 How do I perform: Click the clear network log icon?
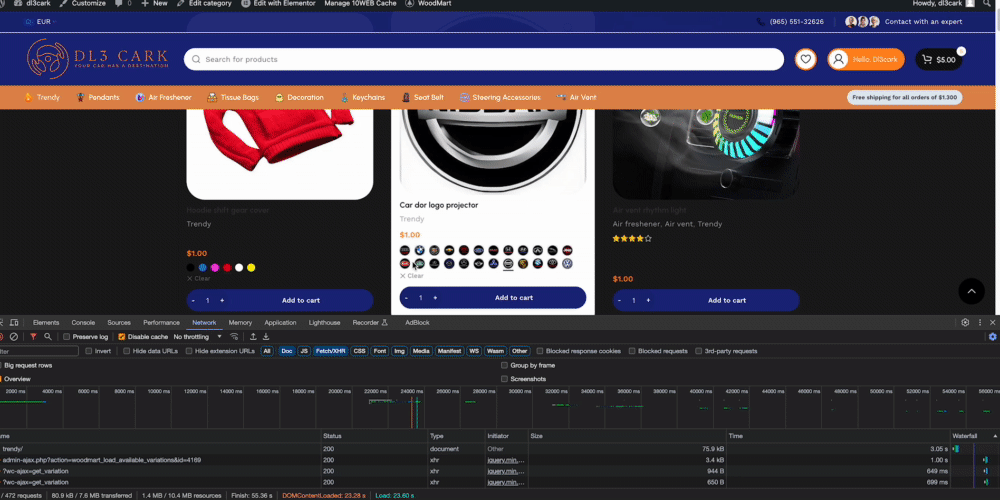pyautogui.click(x=13, y=337)
